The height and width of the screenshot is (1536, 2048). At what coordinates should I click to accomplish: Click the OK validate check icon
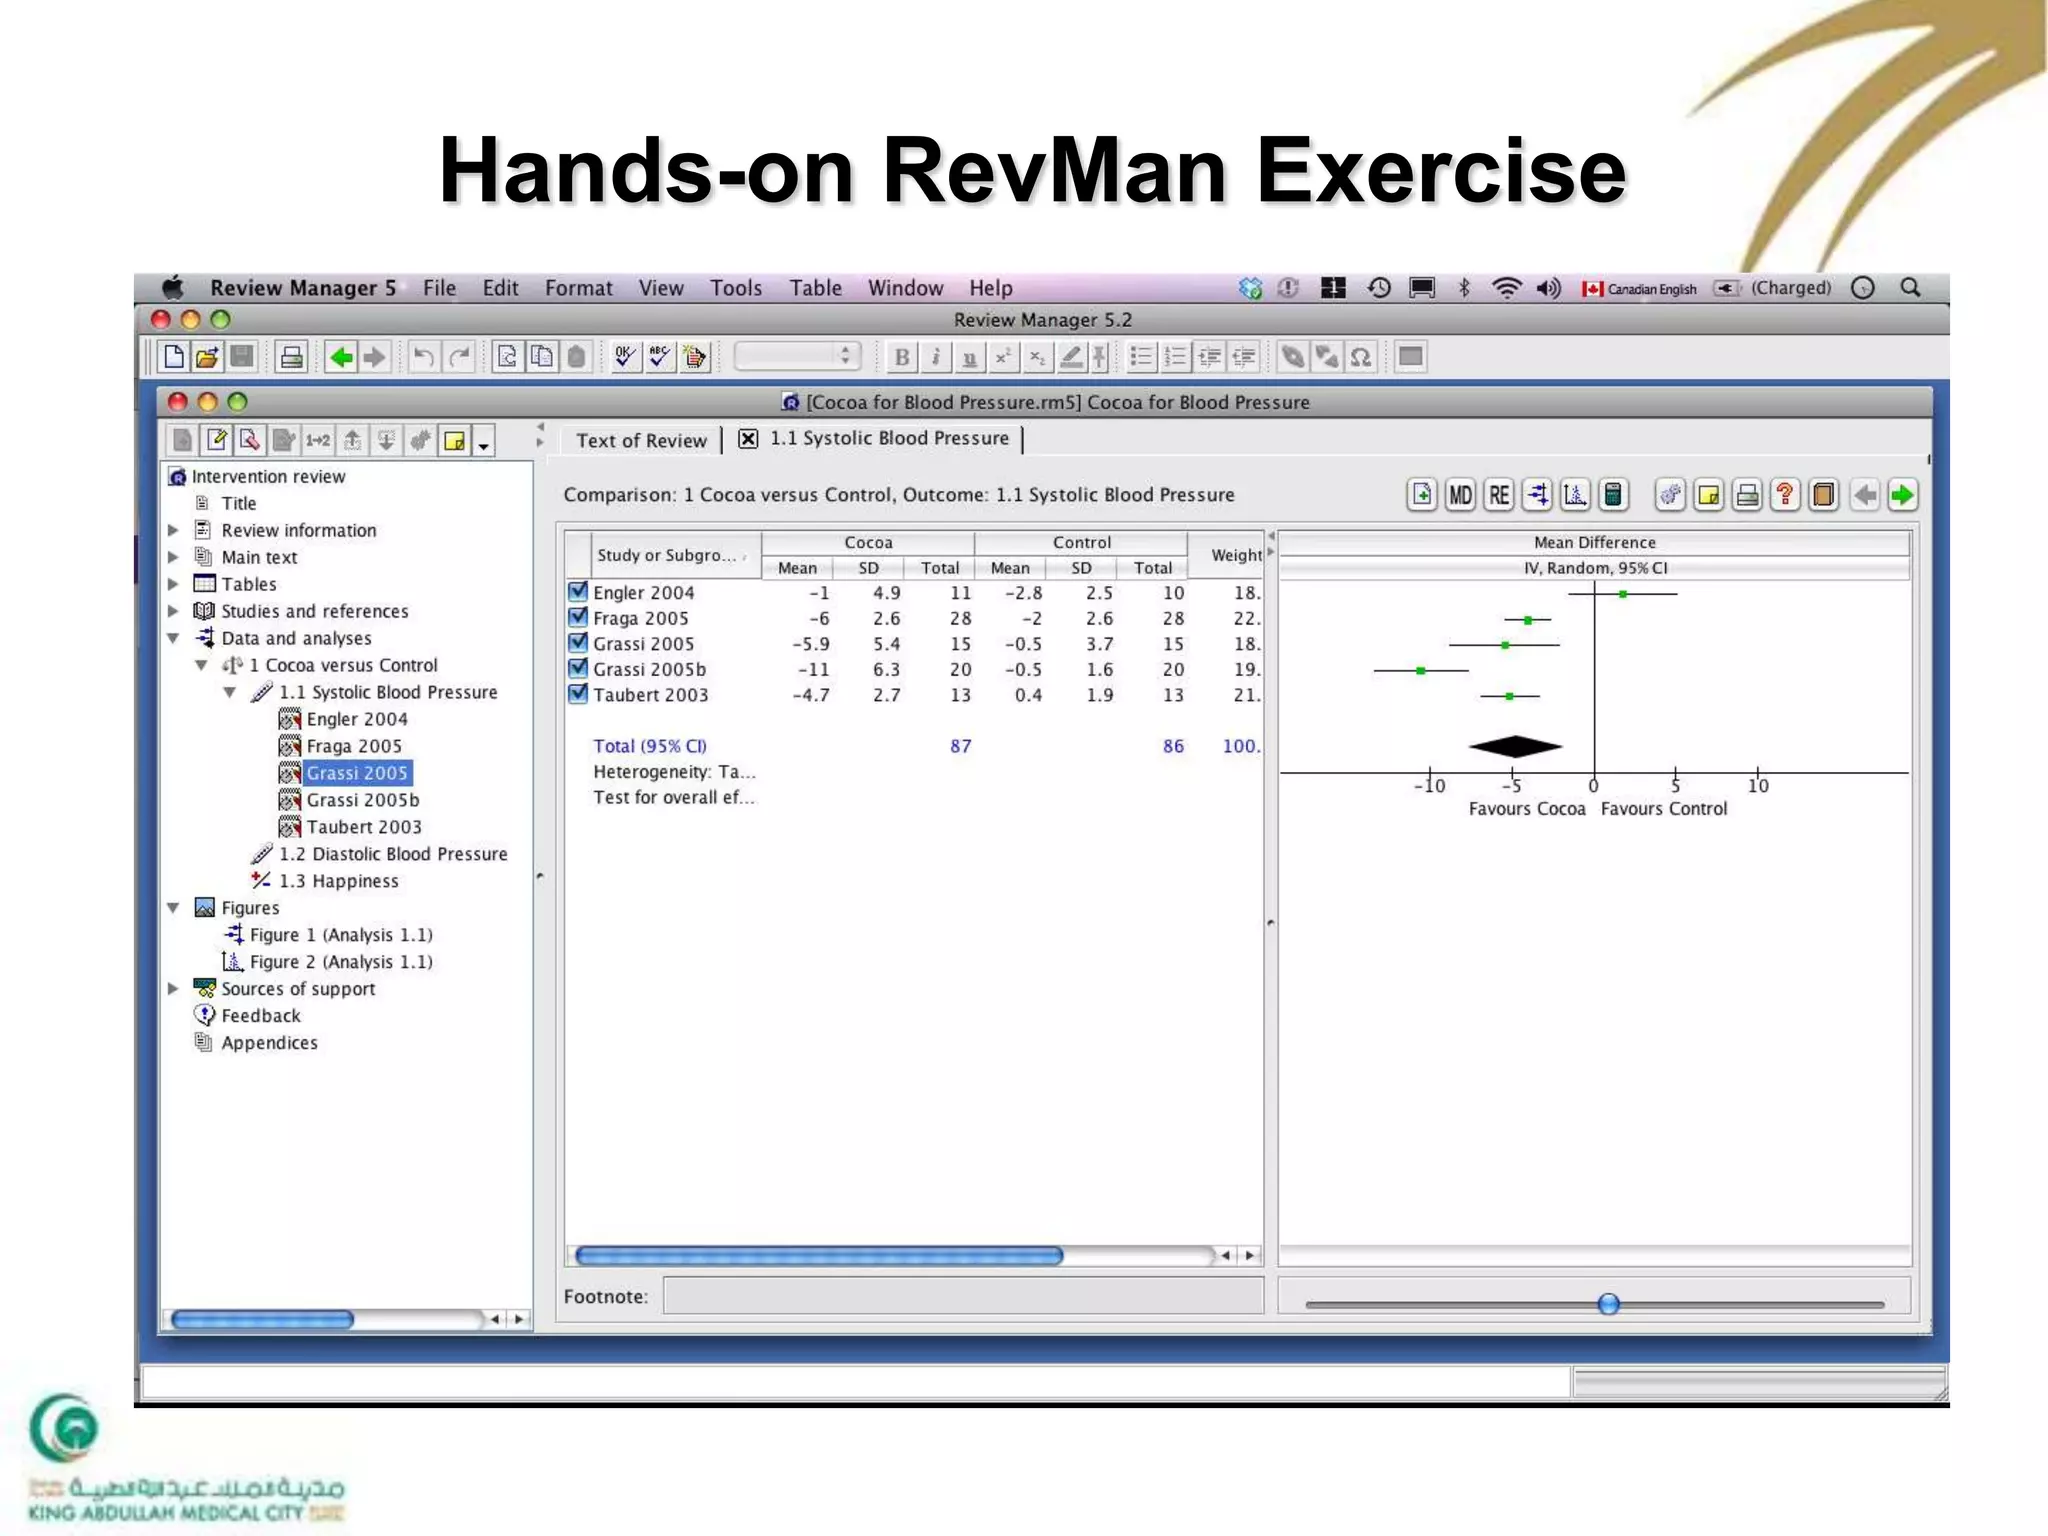625,357
